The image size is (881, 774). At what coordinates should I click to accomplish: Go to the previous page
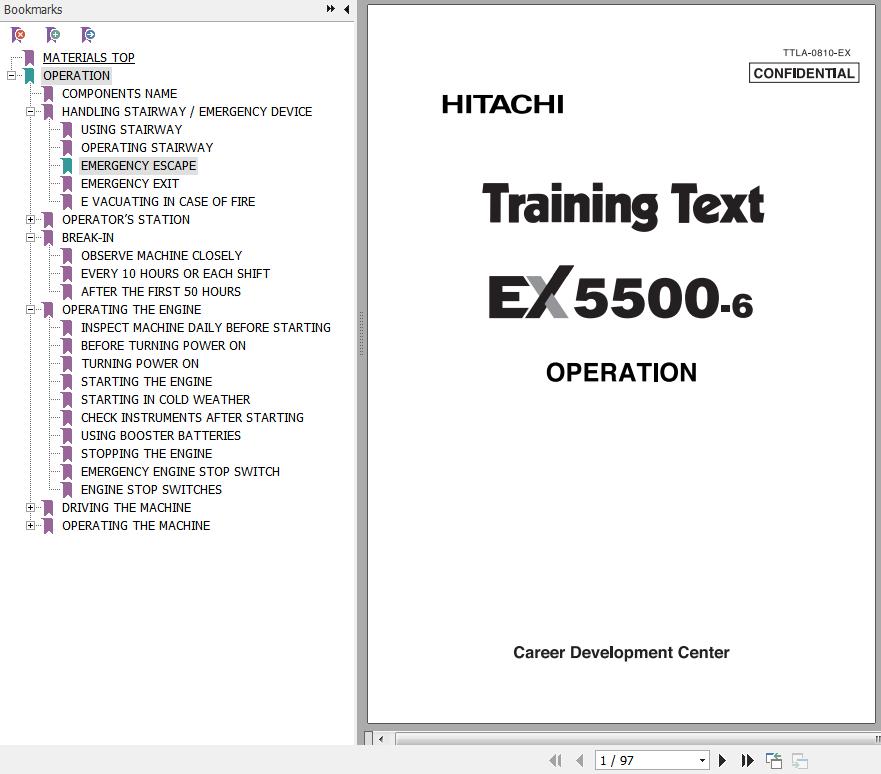[580, 761]
